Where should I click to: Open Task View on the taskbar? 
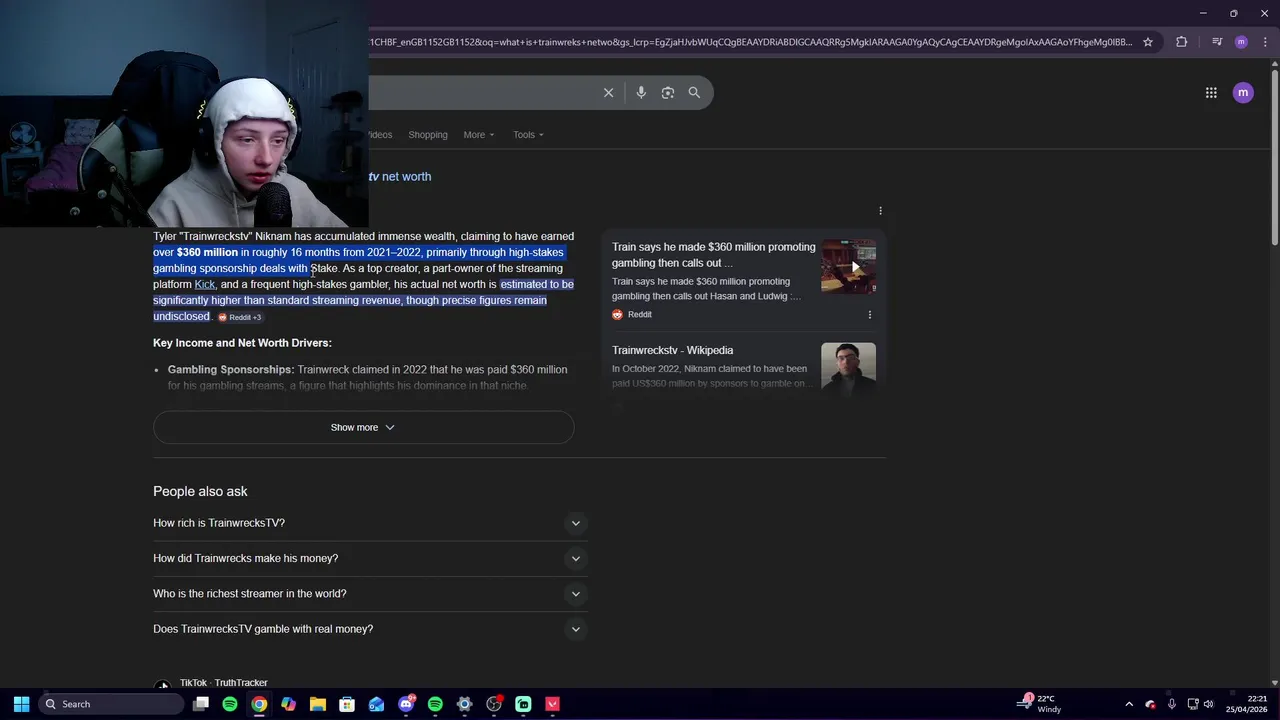pos(201,704)
